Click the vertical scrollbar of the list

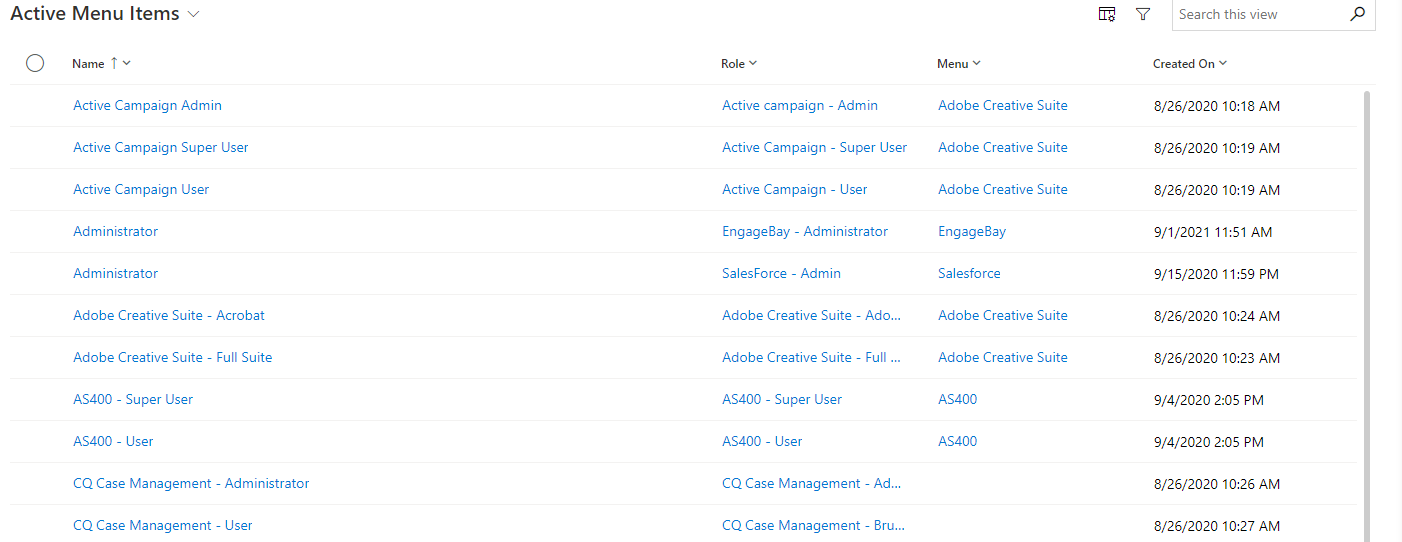1366,300
